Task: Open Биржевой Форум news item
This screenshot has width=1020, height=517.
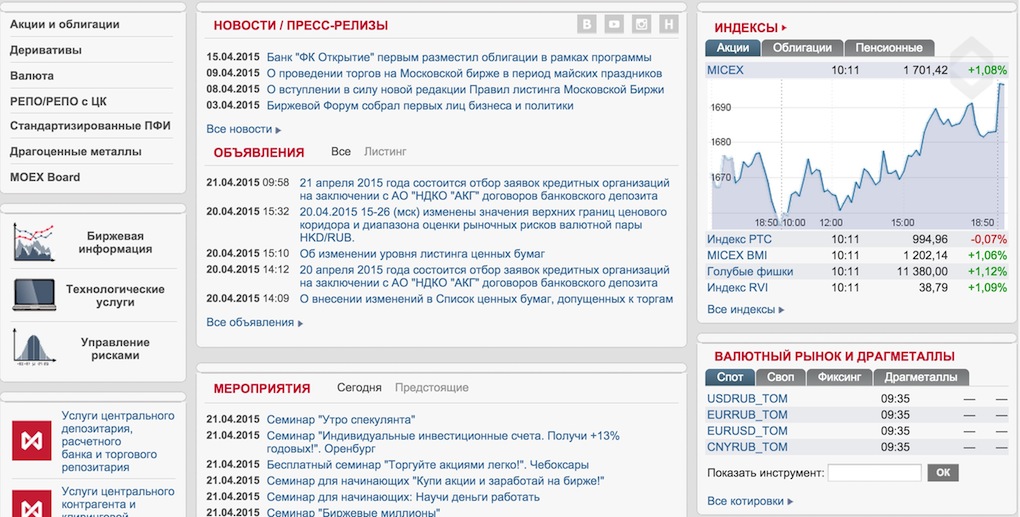Action: coord(420,105)
